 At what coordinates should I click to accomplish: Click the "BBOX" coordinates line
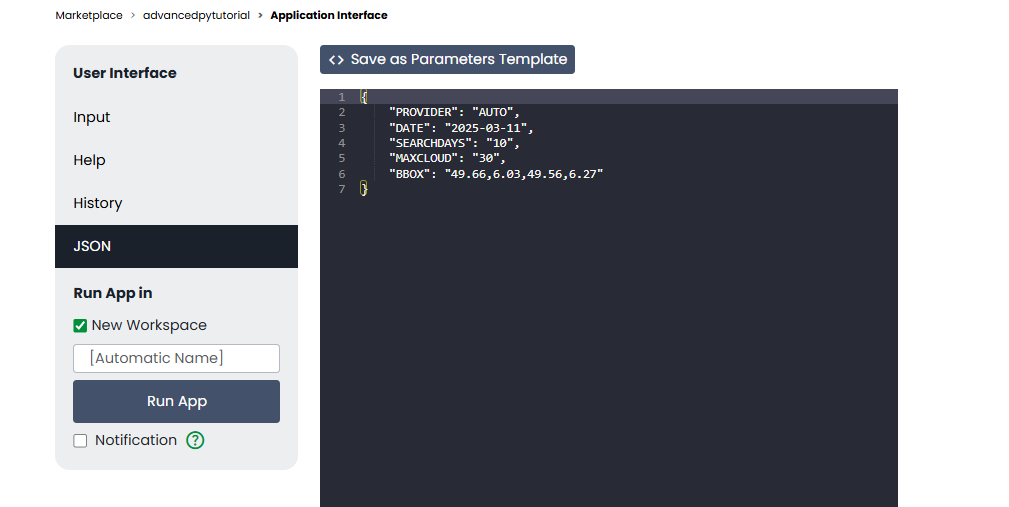coord(495,174)
